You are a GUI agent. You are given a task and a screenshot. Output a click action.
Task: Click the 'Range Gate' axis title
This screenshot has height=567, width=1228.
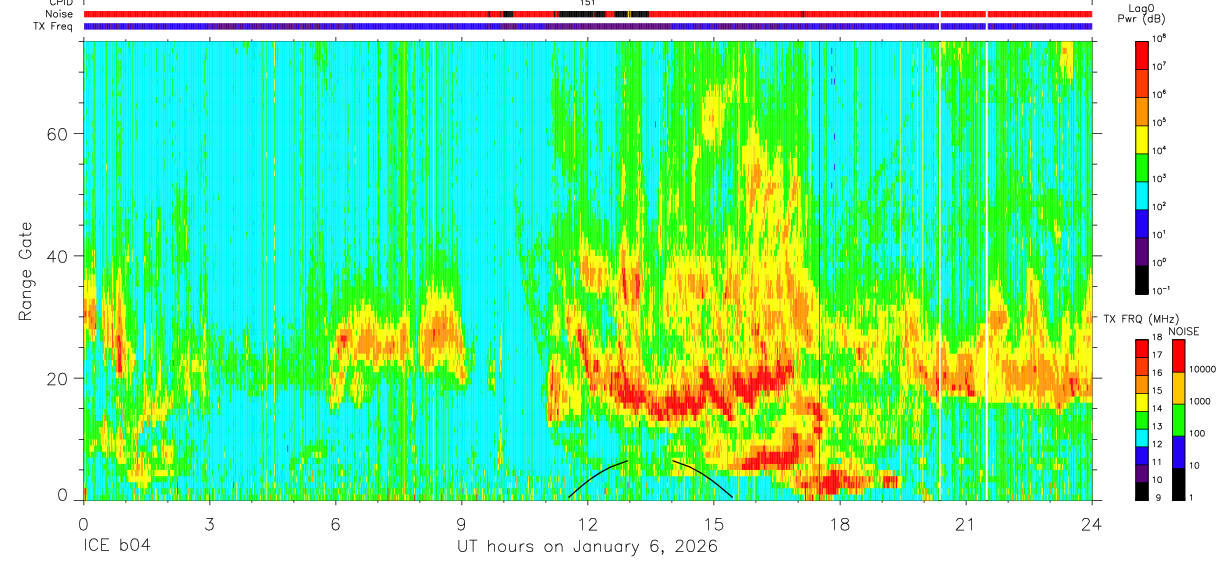click(x=25, y=272)
